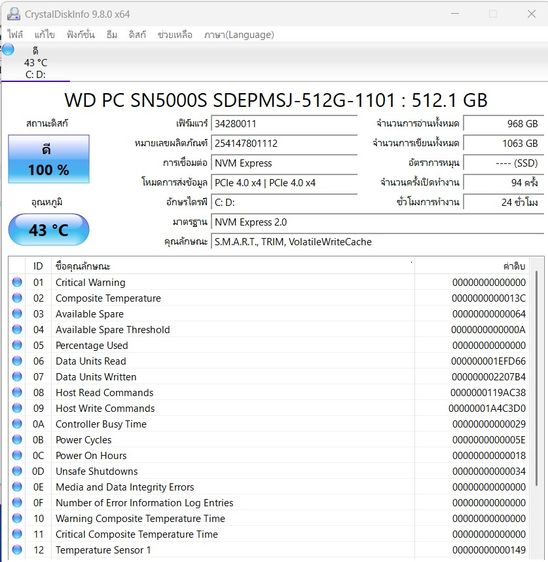
Task: Click the total reads value 968 GB
Action: (504, 124)
